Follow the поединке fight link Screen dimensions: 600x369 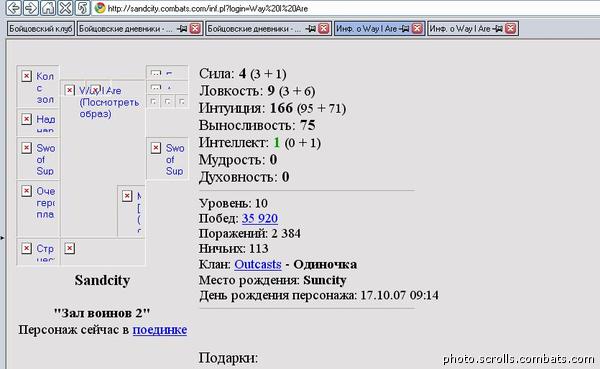point(160,330)
